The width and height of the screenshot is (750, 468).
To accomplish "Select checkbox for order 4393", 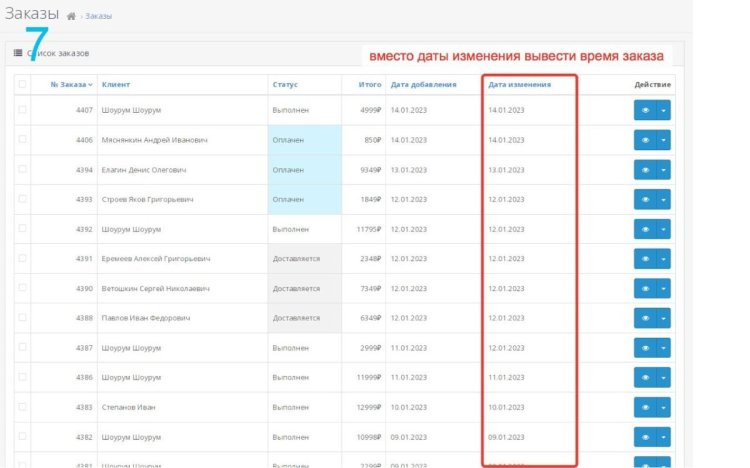I will click(23, 199).
